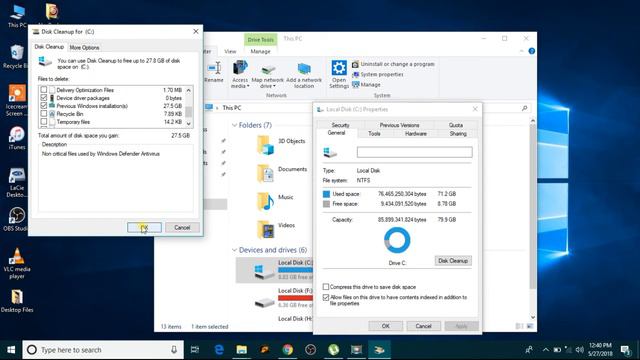The width and height of the screenshot is (640, 360).
Task: Click the Explorer search icon
Action: pyautogui.click(x=524, y=108)
